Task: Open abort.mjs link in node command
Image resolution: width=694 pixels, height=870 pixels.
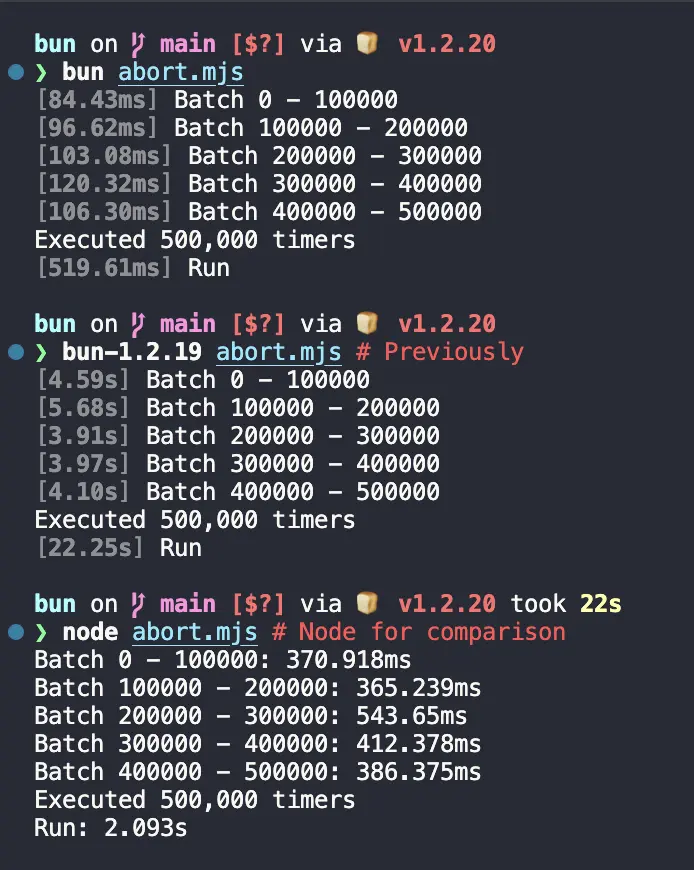Action: point(195,632)
